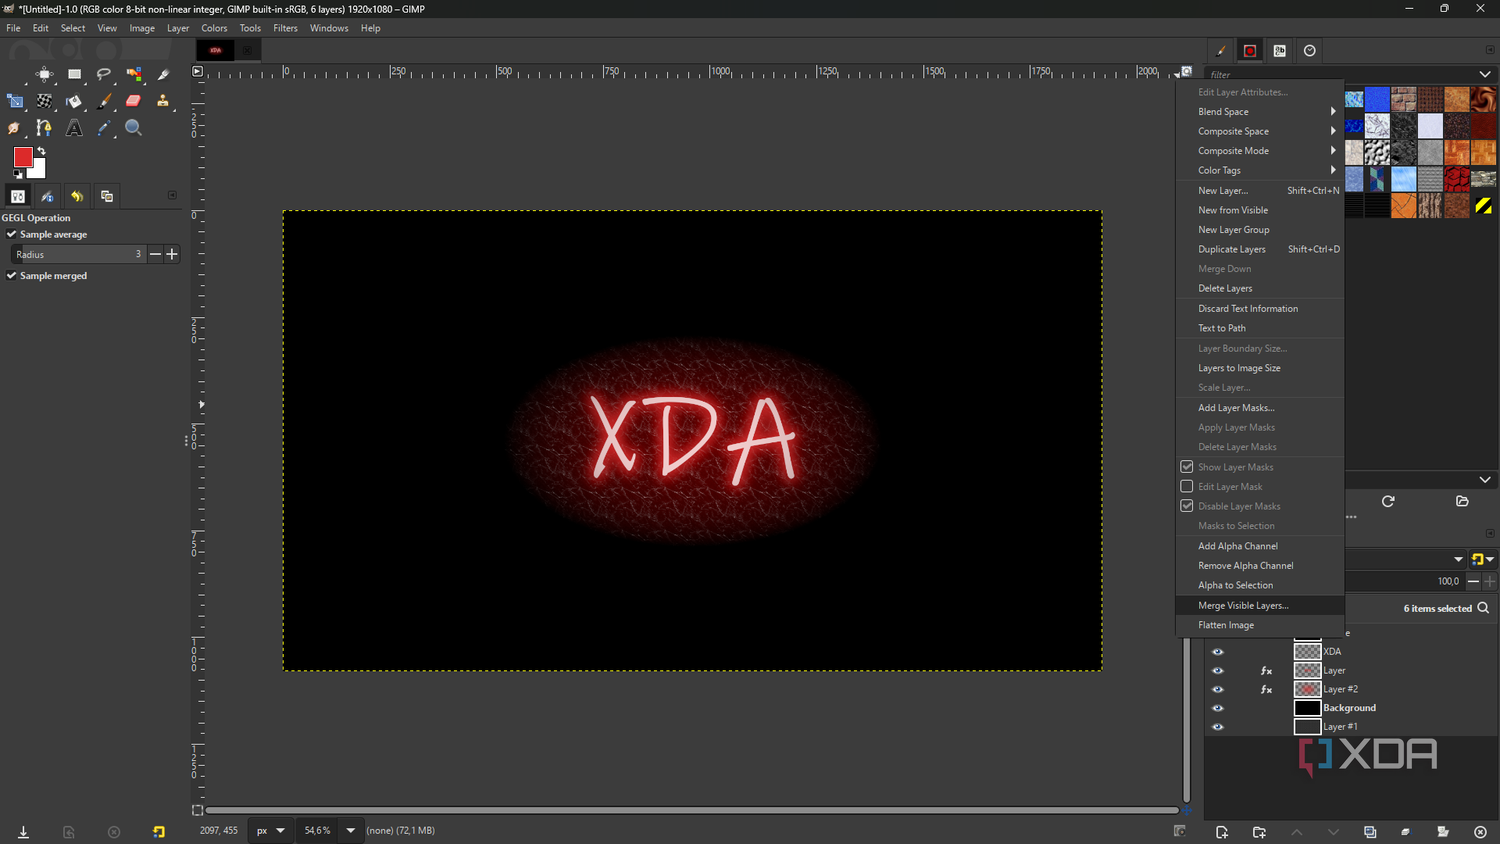The width and height of the screenshot is (1500, 844).
Task: Select the Clone stamp tool
Action: point(163,101)
